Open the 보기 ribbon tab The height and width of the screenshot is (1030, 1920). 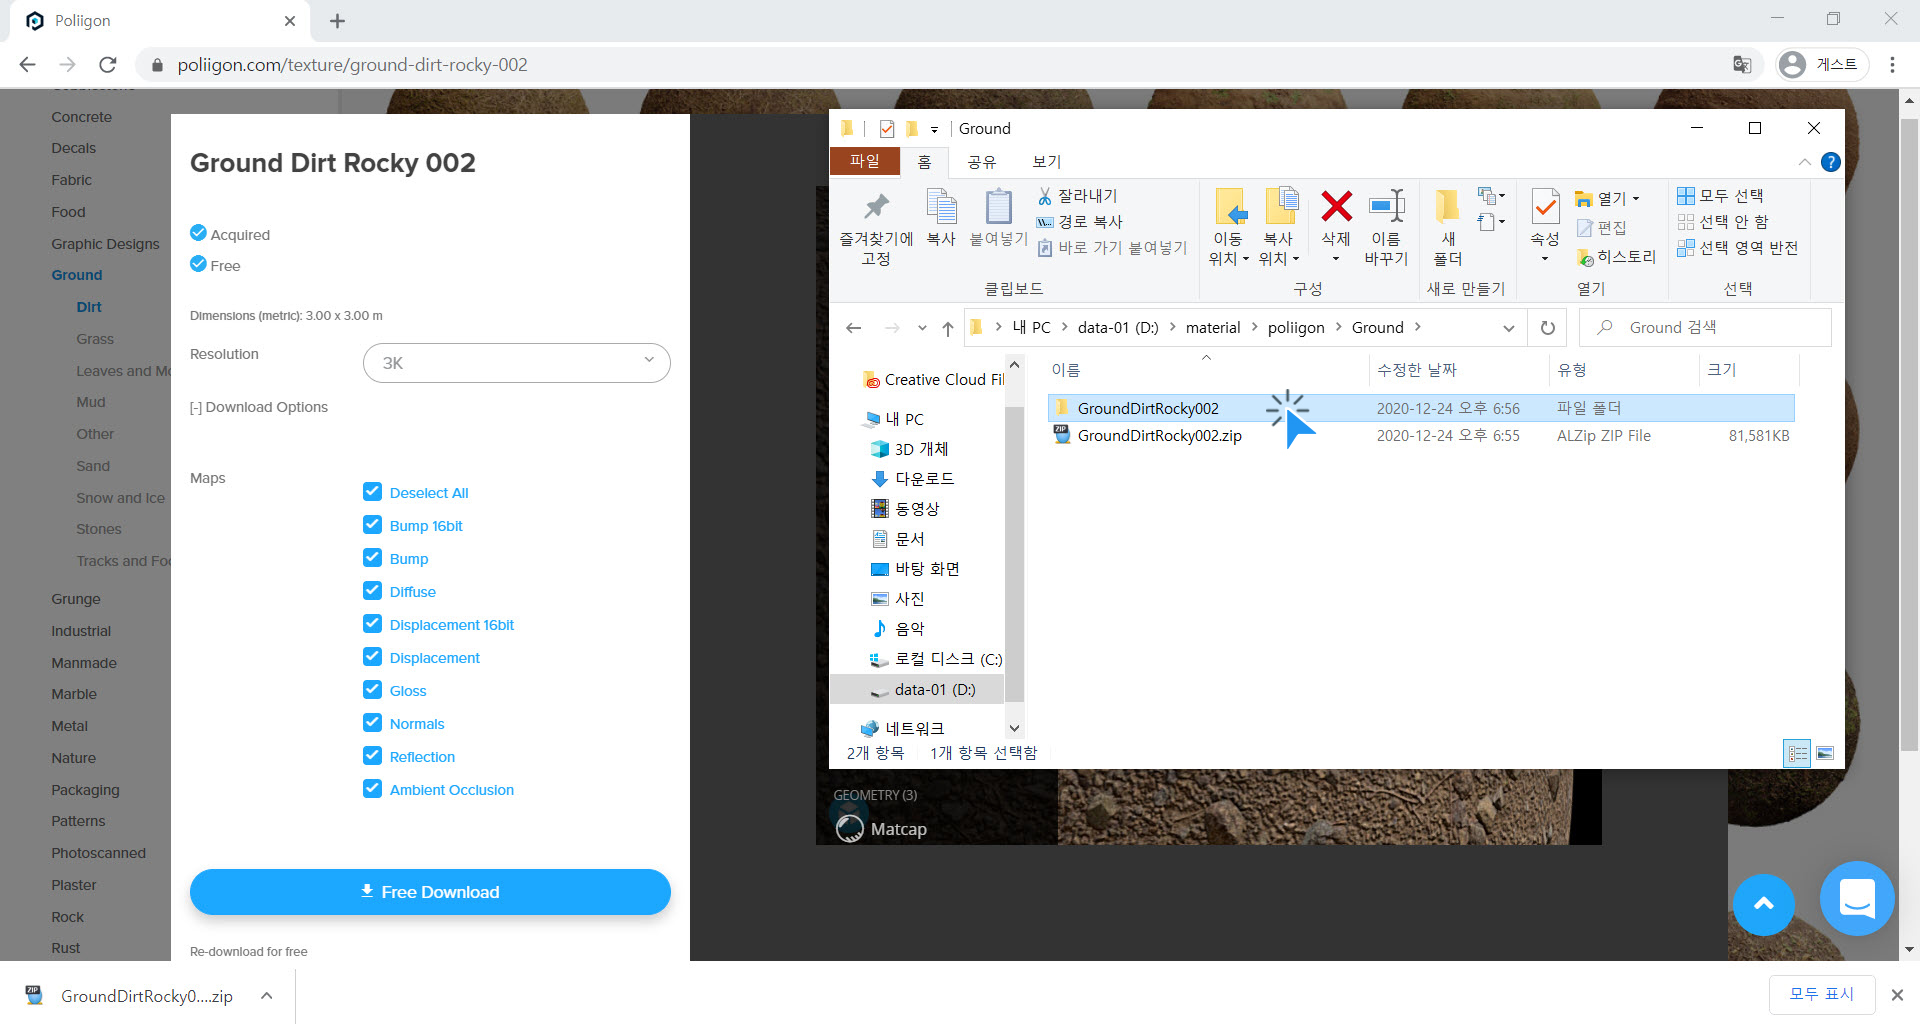[x=1046, y=162]
